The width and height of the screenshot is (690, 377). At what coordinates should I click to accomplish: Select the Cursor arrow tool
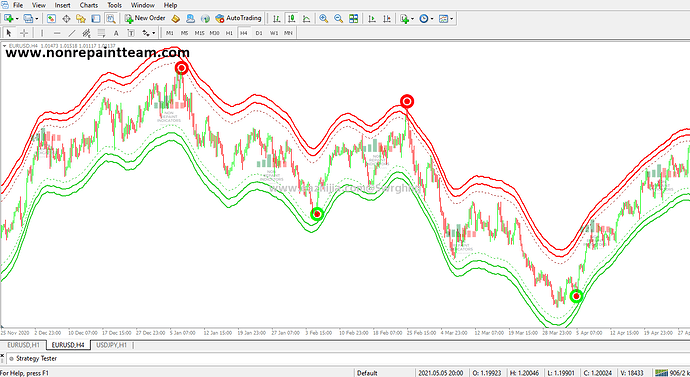[9, 33]
